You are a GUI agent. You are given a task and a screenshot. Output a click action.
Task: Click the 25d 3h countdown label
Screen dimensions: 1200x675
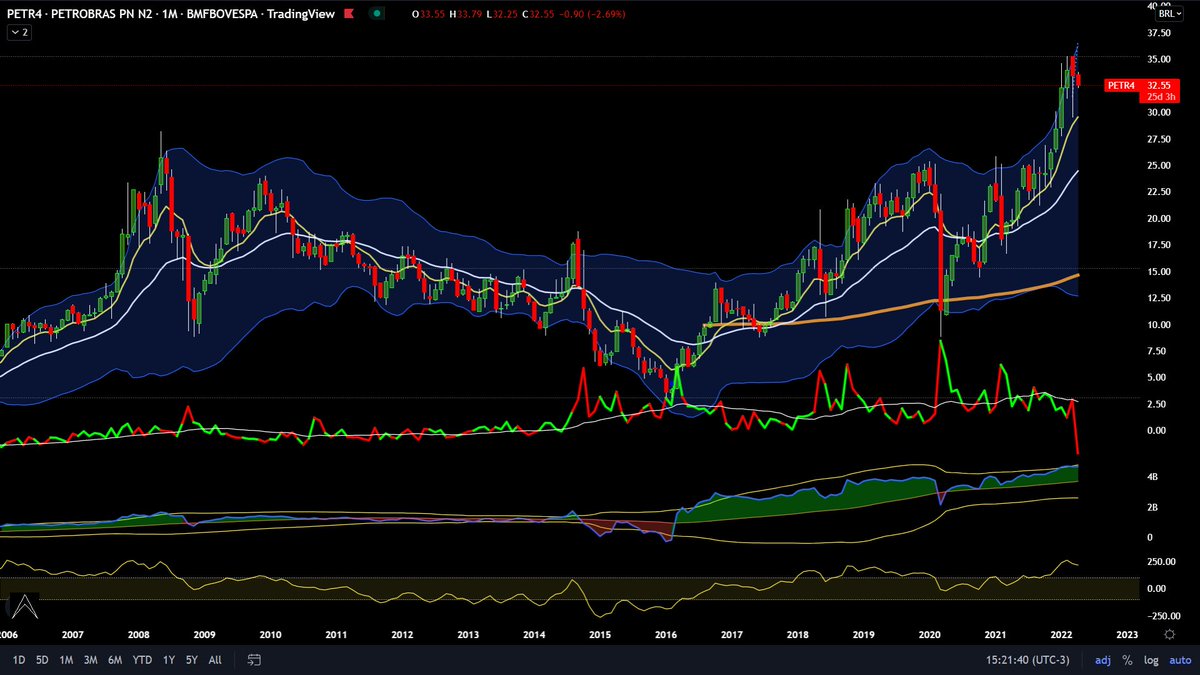[1162, 97]
